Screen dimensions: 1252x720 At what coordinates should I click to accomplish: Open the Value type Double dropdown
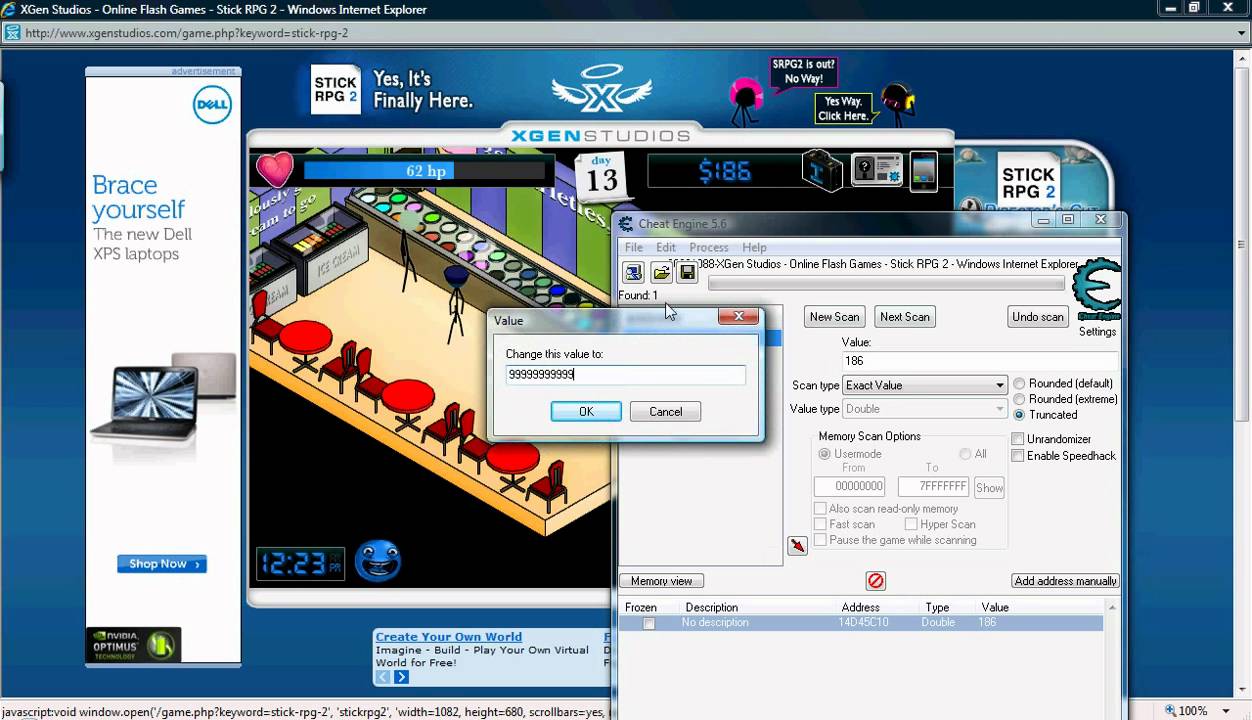tap(924, 409)
